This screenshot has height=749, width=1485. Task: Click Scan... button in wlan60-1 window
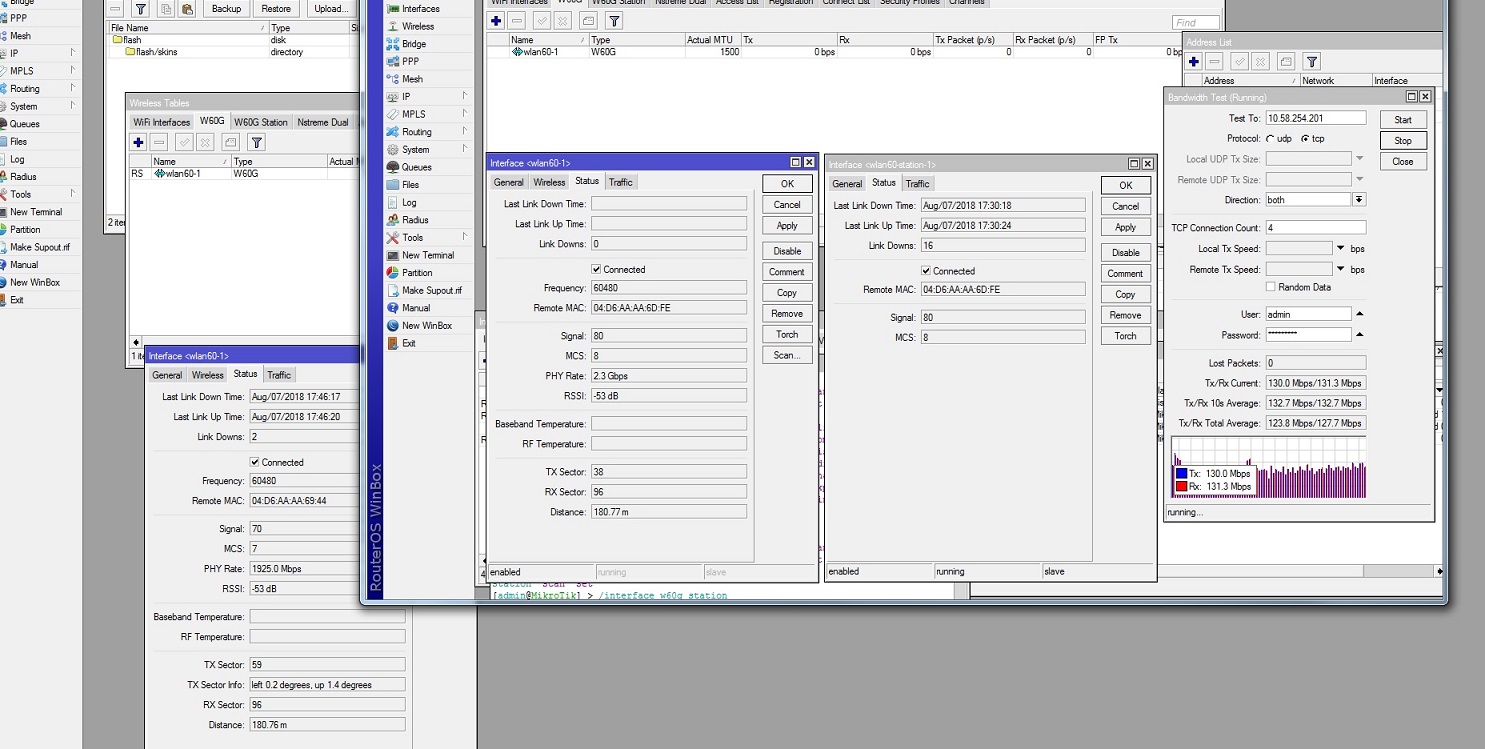[787, 355]
